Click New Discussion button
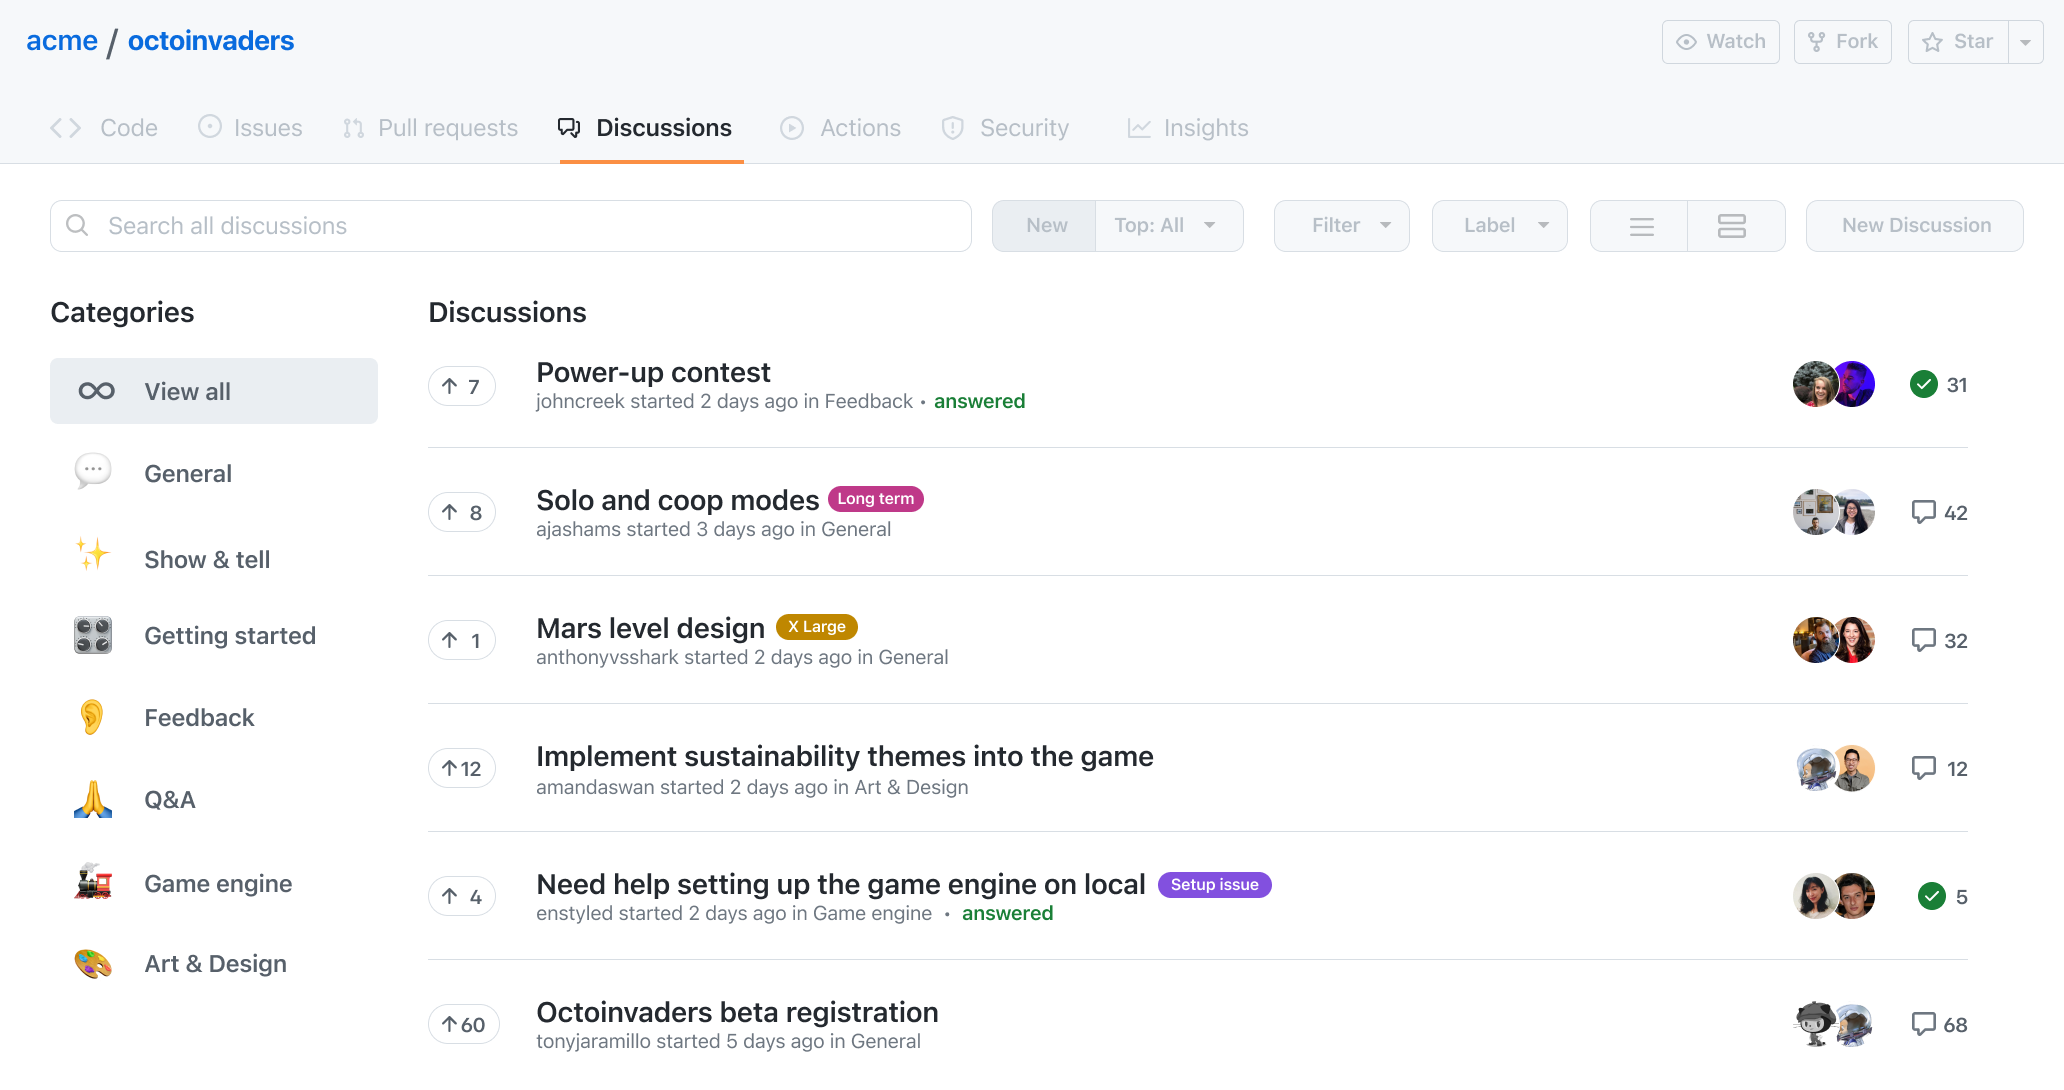 [x=1914, y=225]
